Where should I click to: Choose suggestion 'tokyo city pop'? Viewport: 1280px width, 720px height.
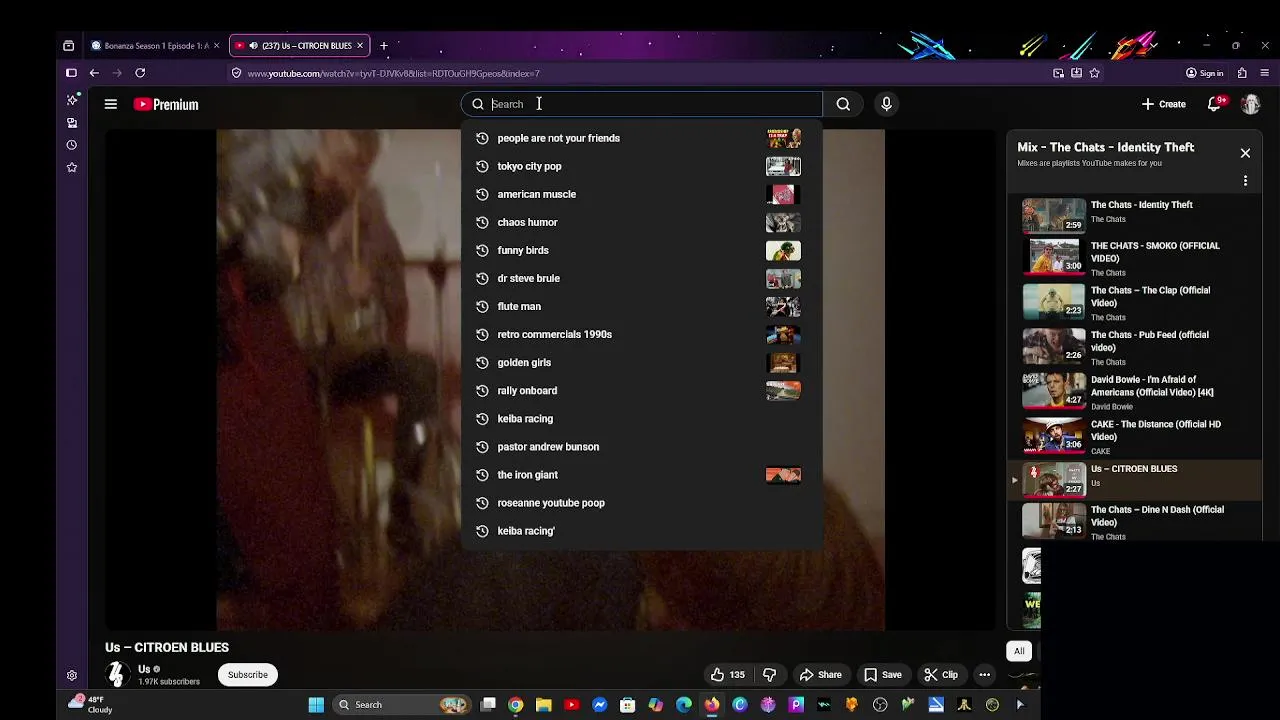click(641, 166)
